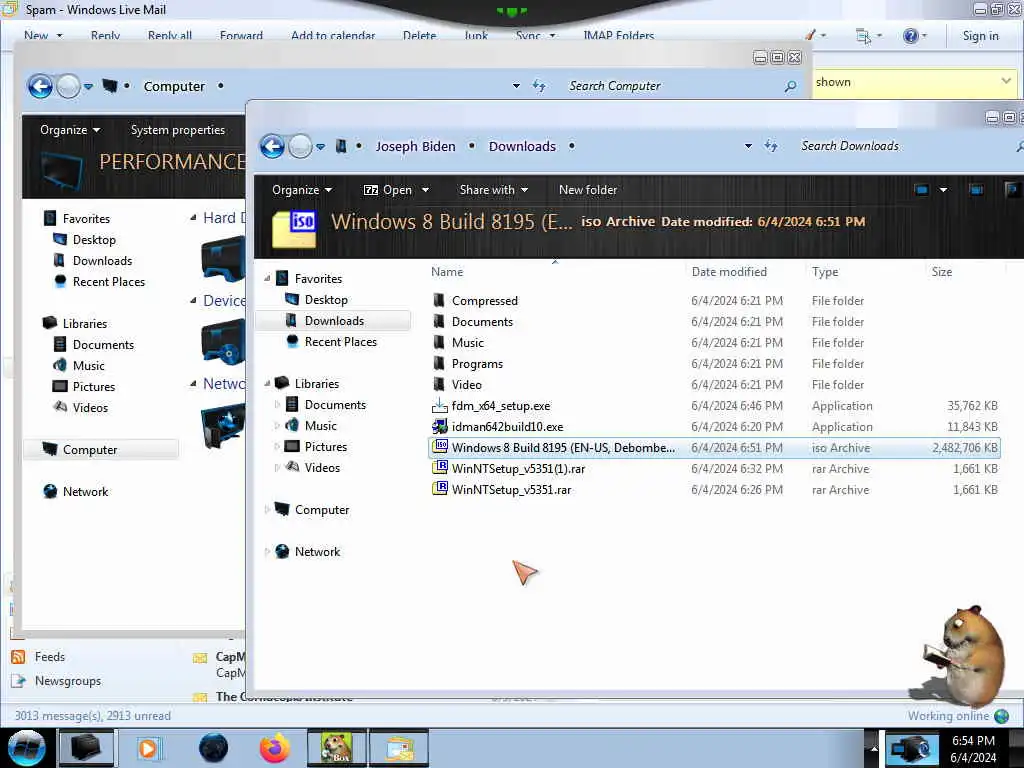Viewport: 1024px width, 768px height.
Task: Select the idman642build10.exe icon
Action: [x=440, y=426]
